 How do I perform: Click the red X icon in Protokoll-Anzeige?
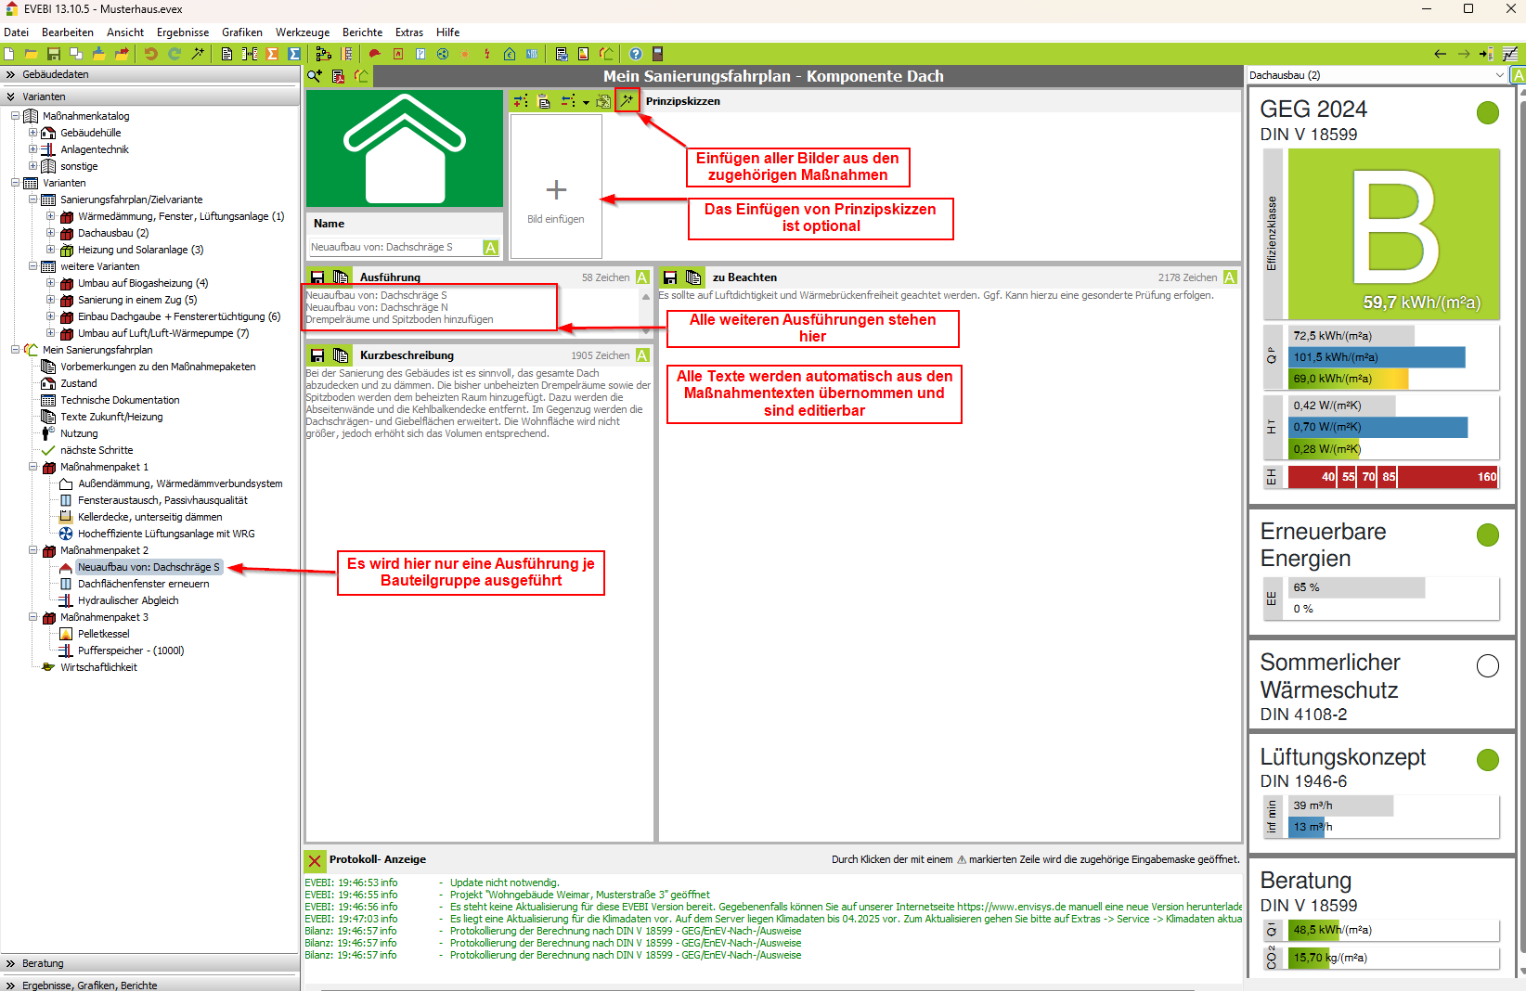(315, 860)
